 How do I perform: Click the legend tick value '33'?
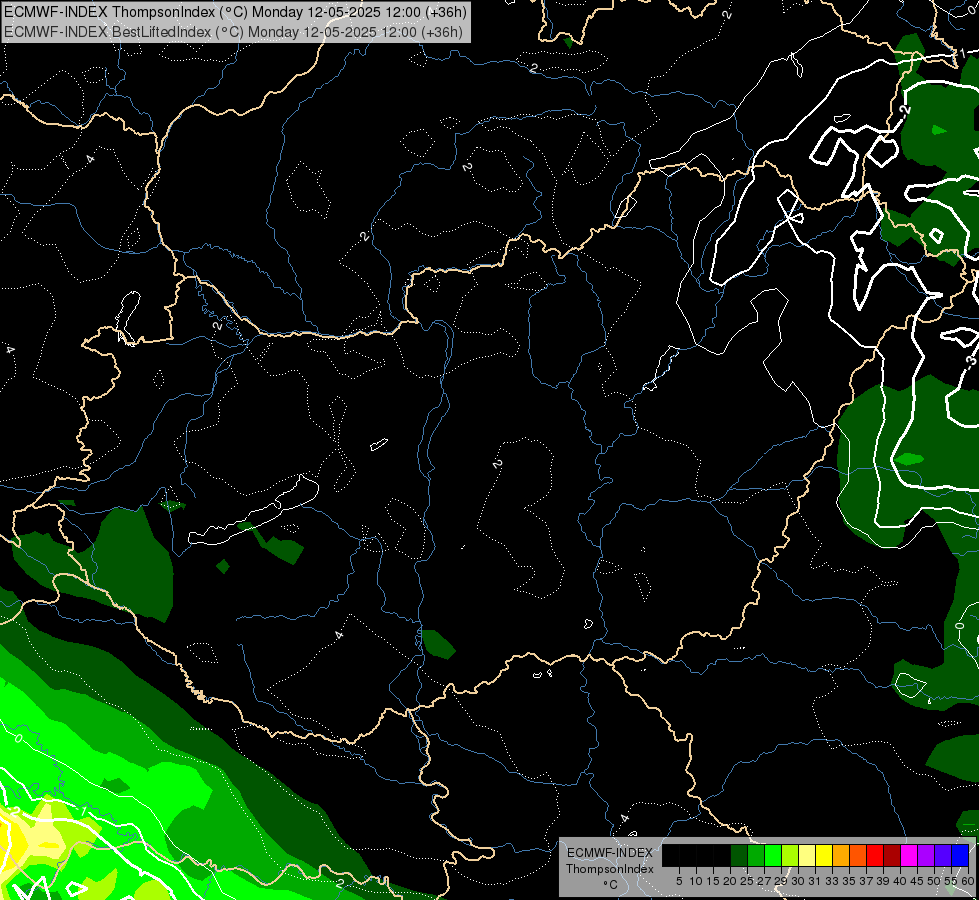833,881
